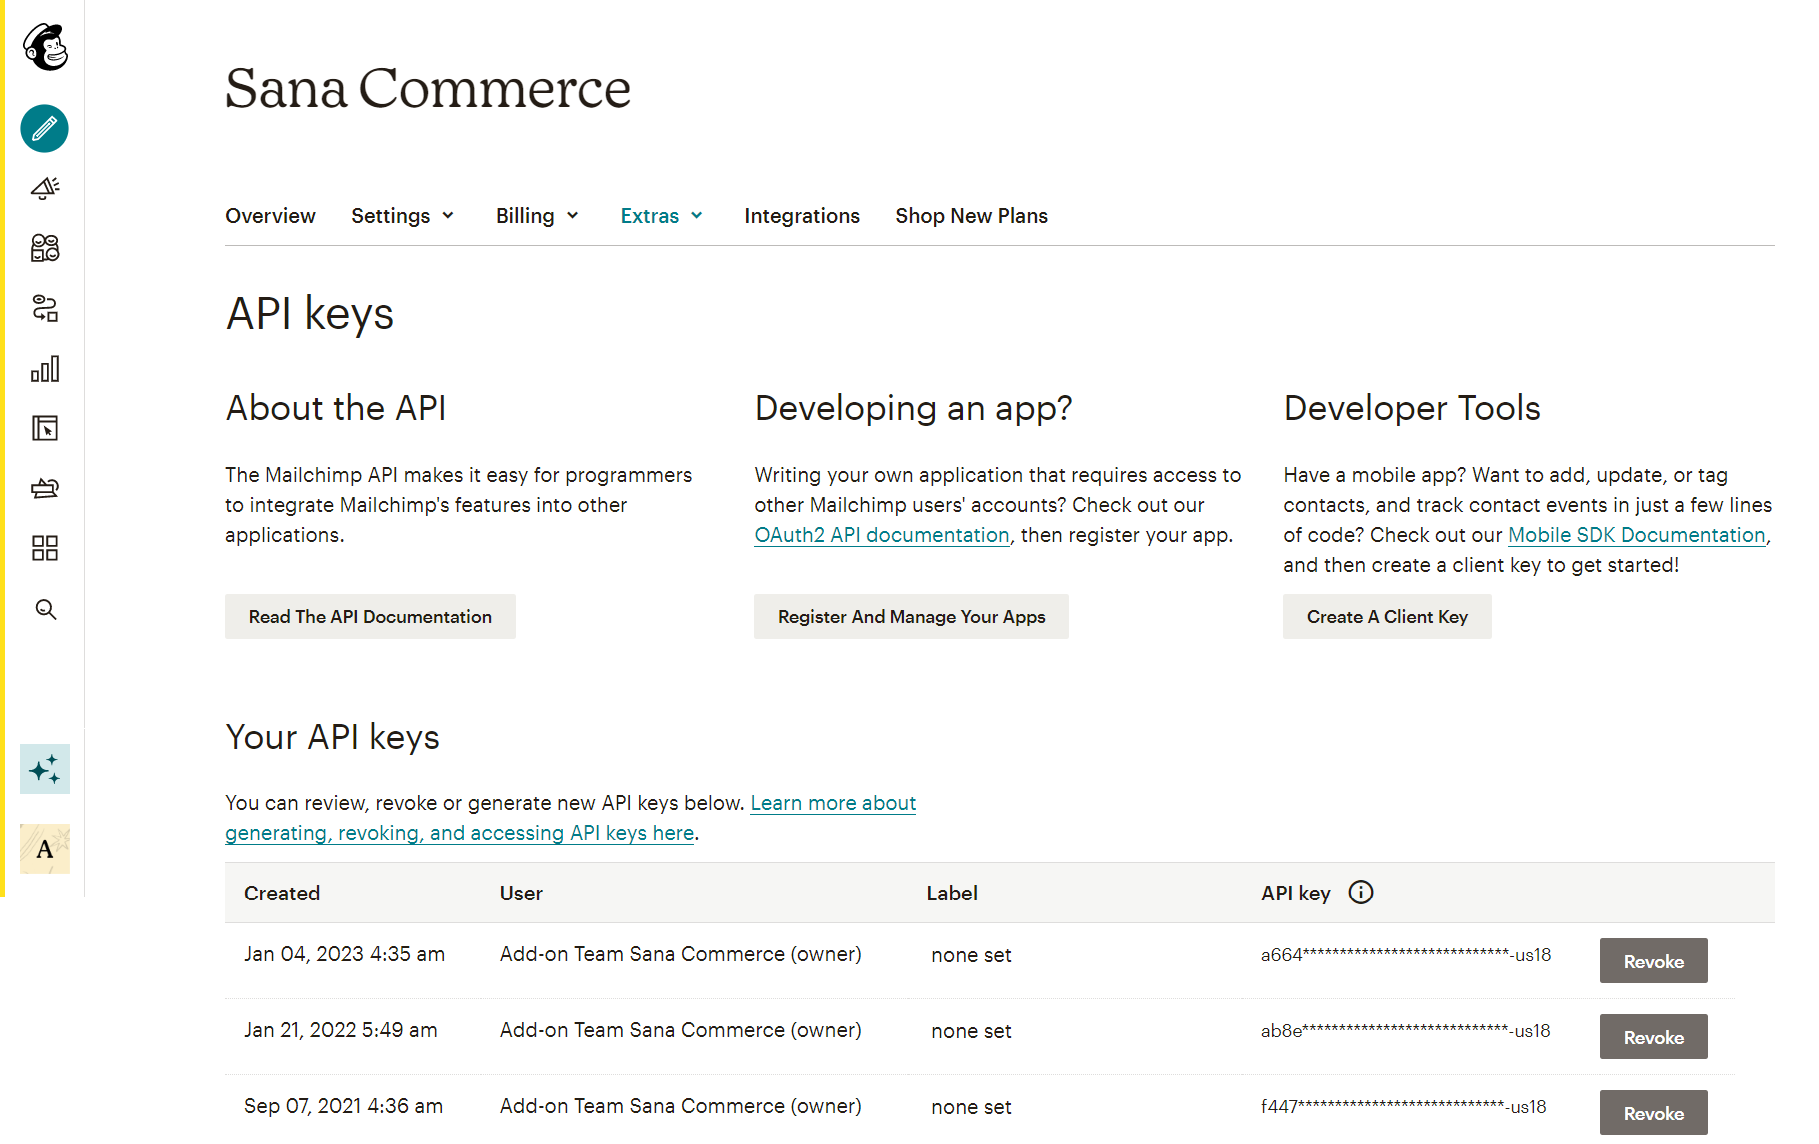
Task: Click the Search magnifier icon in sidebar
Action: pos(46,610)
